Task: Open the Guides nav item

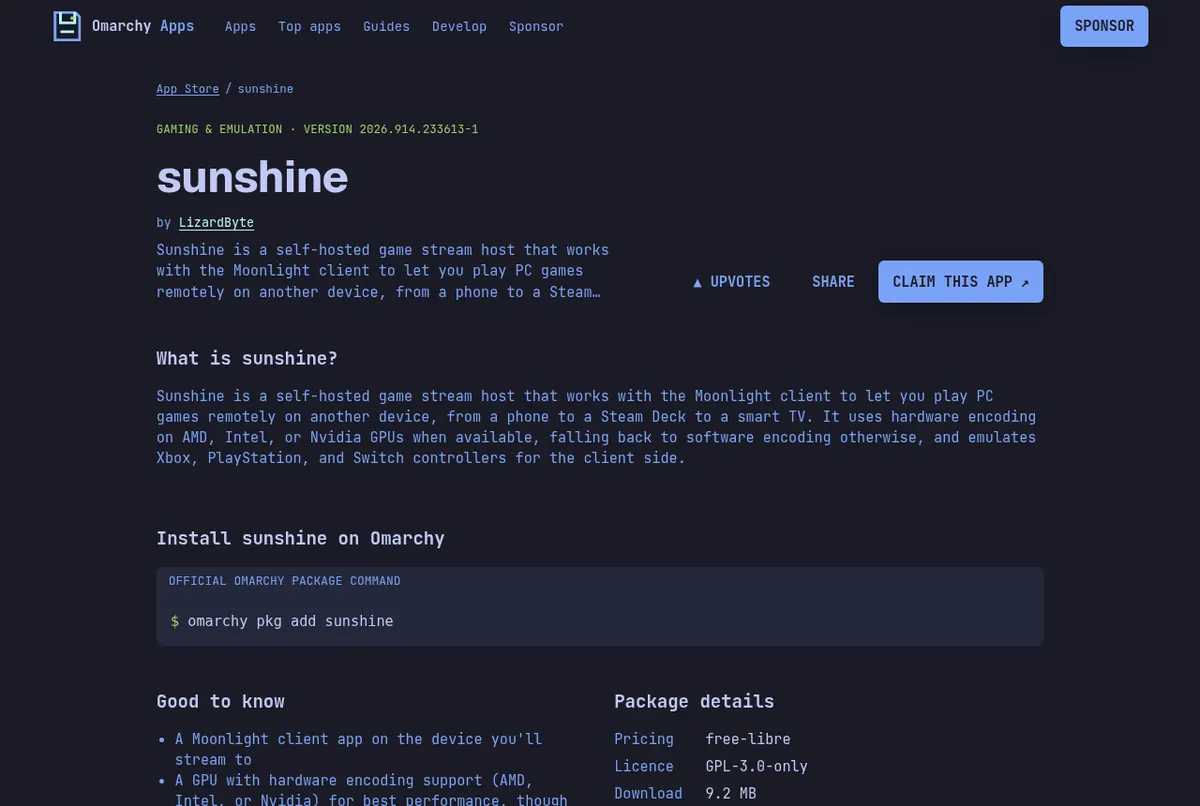Action: click(x=386, y=26)
